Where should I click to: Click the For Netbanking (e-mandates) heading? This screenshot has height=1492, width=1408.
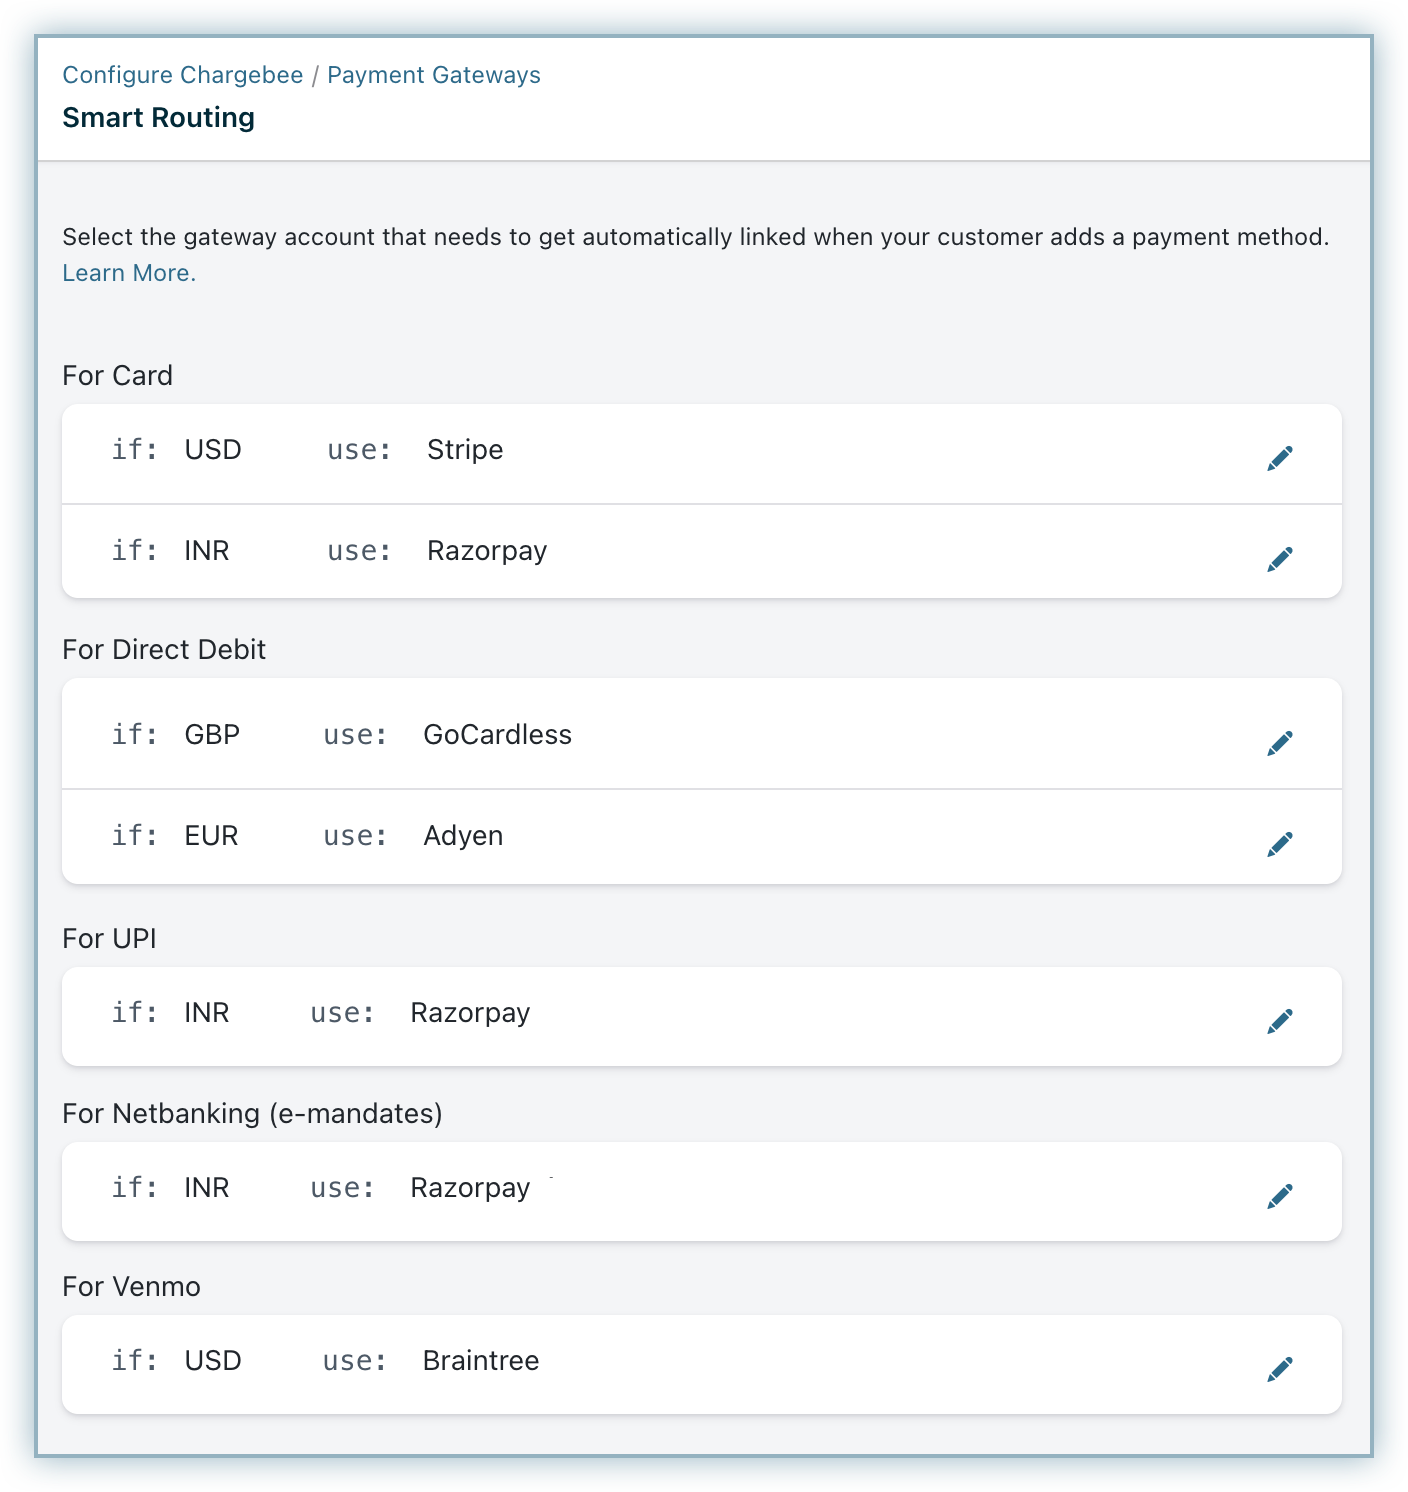[252, 1114]
